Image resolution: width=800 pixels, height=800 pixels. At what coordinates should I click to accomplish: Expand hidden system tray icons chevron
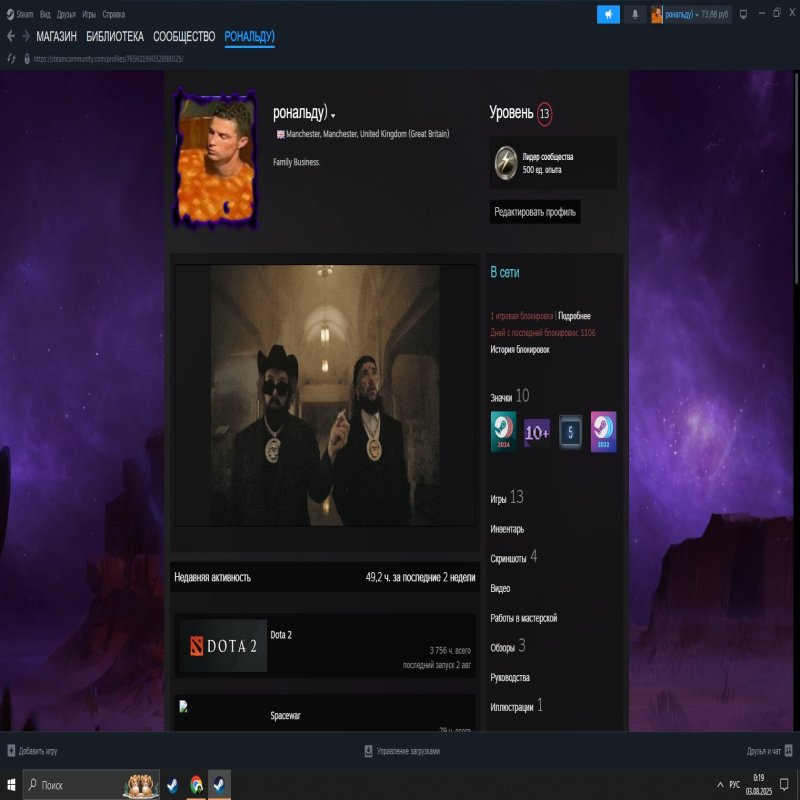click(719, 785)
